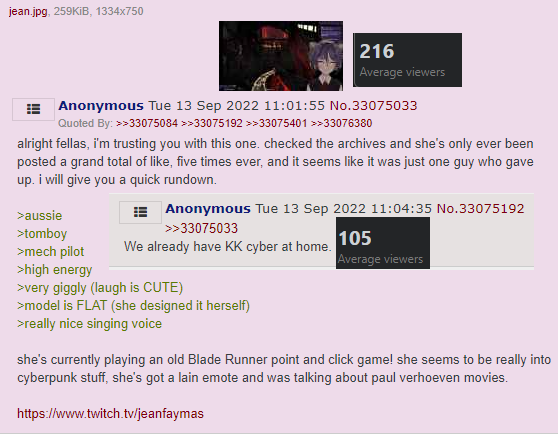558x434 pixels.
Task: Follow quoted-by link >>33075401
Action: point(277,123)
